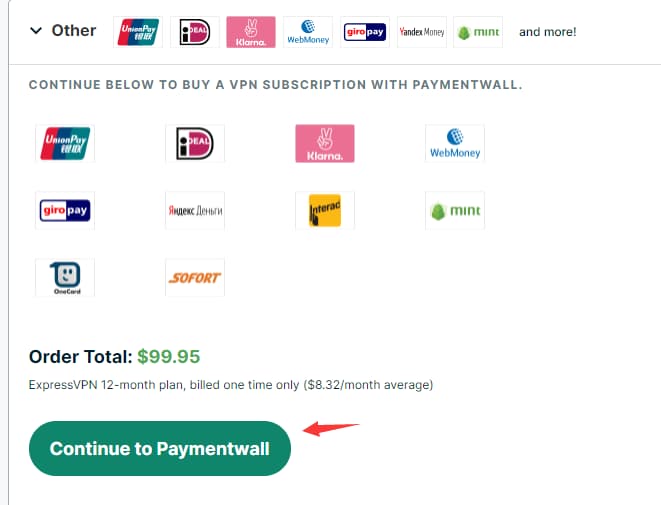The width and height of the screenshot is (661, 505).
Task: Click Continue to Paymentwall button
Action: (x=160, y=449)
